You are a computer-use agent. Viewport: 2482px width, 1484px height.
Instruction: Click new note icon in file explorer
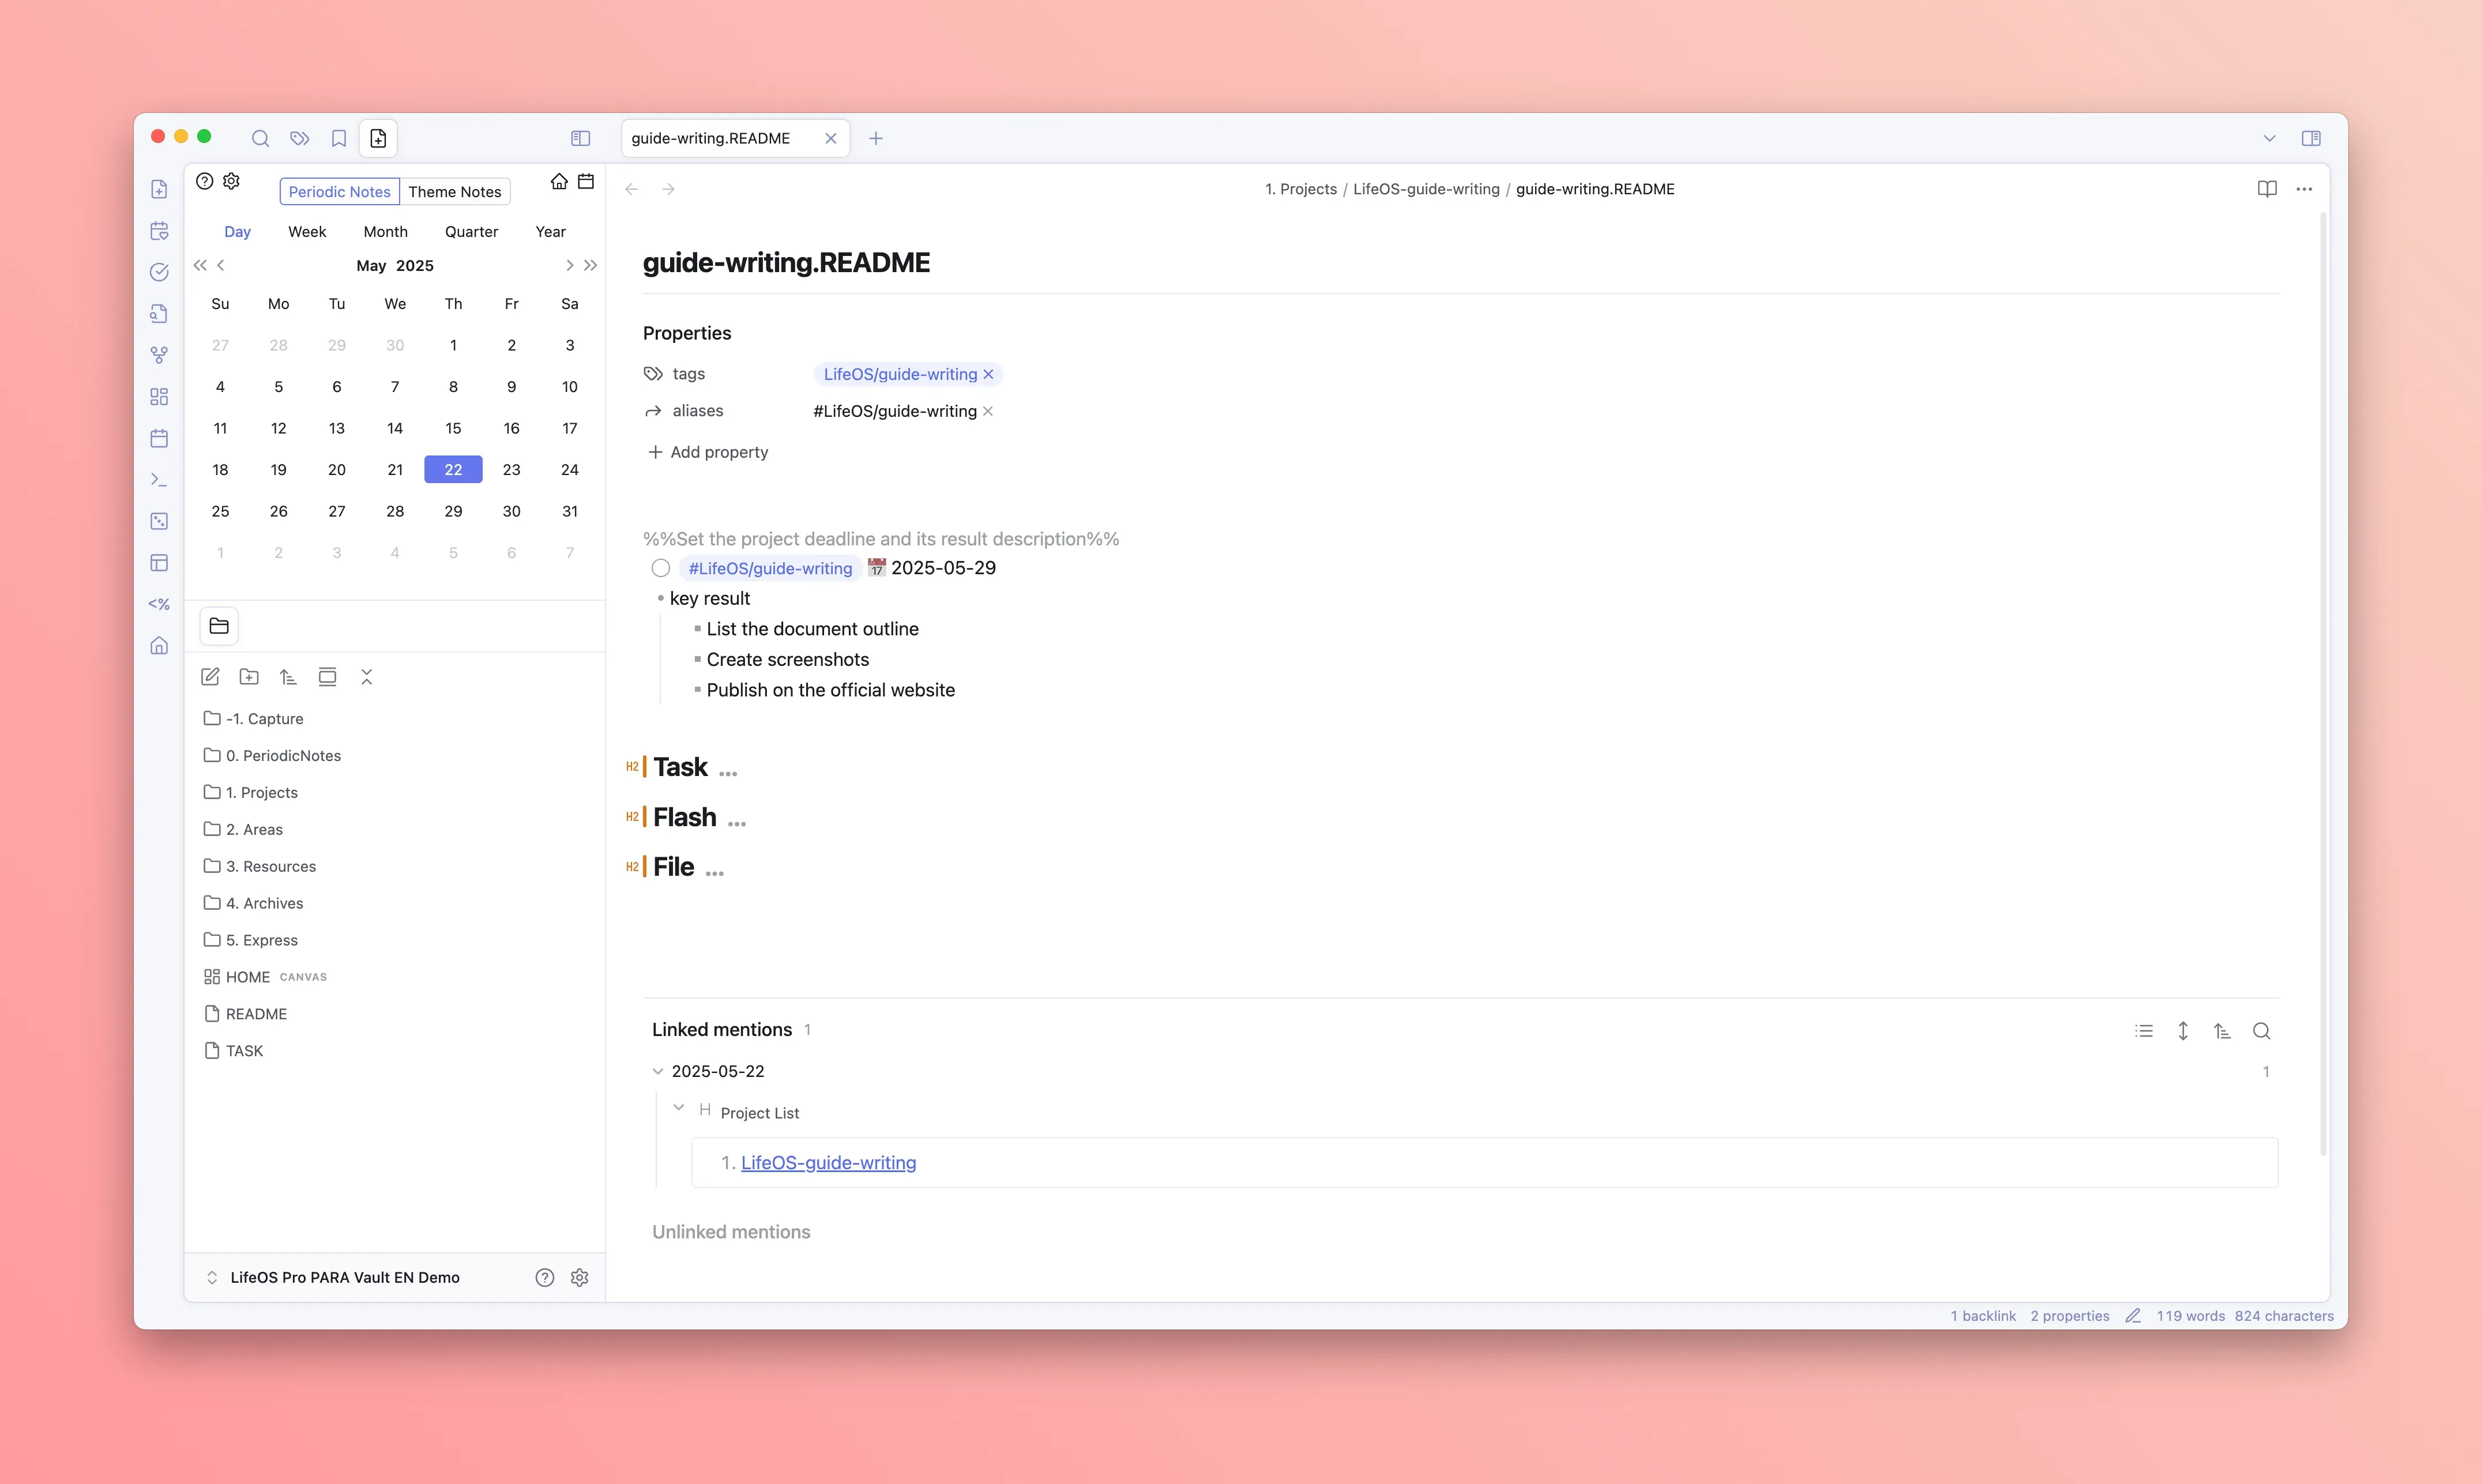coord(210,677)
